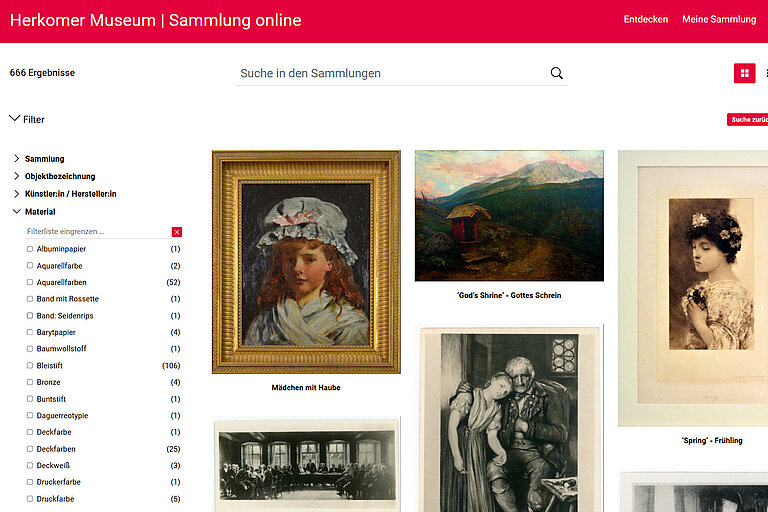Open the Entdecken menu item

[x=646, y=20]
